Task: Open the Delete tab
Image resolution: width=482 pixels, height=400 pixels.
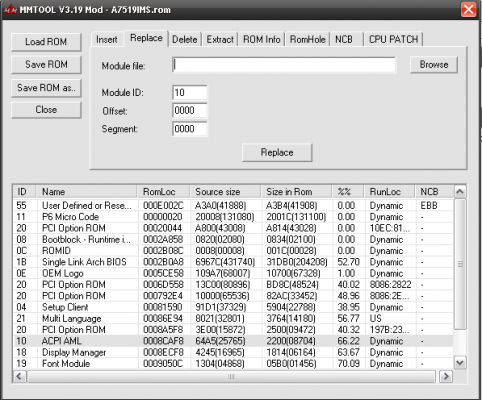Action: tap(185, 39)
